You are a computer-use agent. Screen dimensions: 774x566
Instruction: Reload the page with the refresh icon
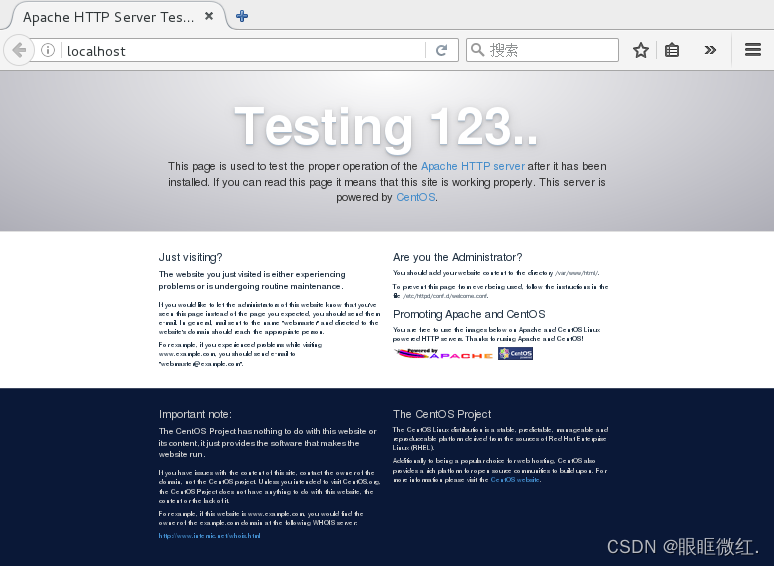(441, 50)
